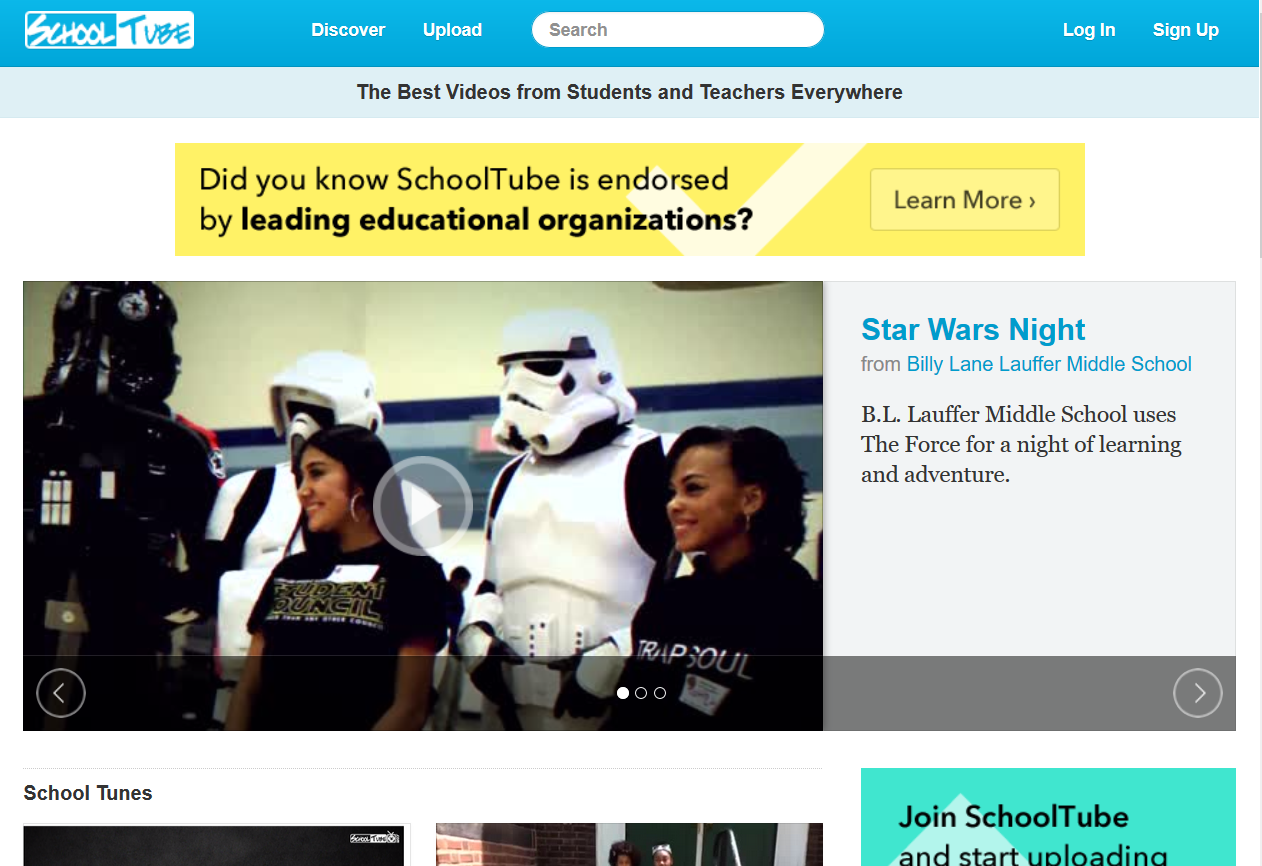The height and width of the screenshot is (866, 1262).
Task: Click the video description about The Force
Action: click(x=1021, y=444)
